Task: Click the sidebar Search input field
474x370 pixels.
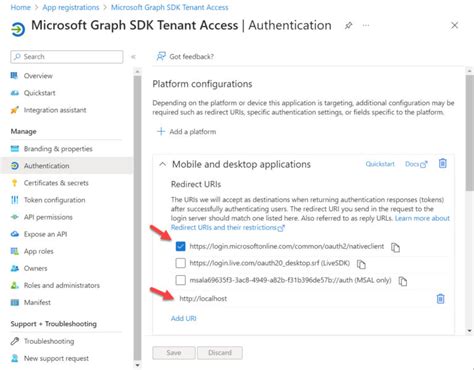Action: [67, 57]
